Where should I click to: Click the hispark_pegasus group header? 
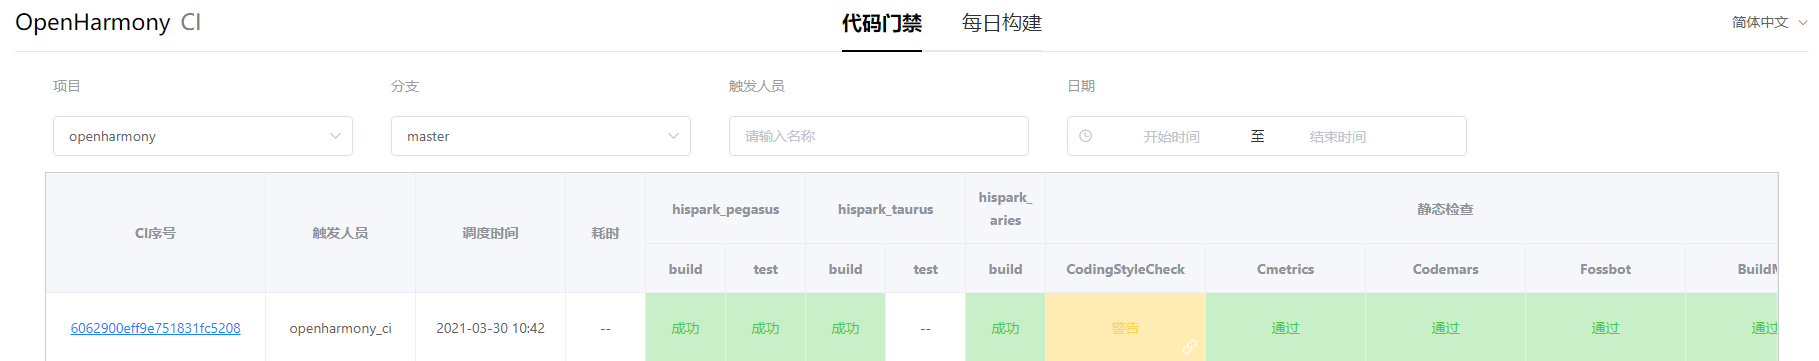point(725,209)
